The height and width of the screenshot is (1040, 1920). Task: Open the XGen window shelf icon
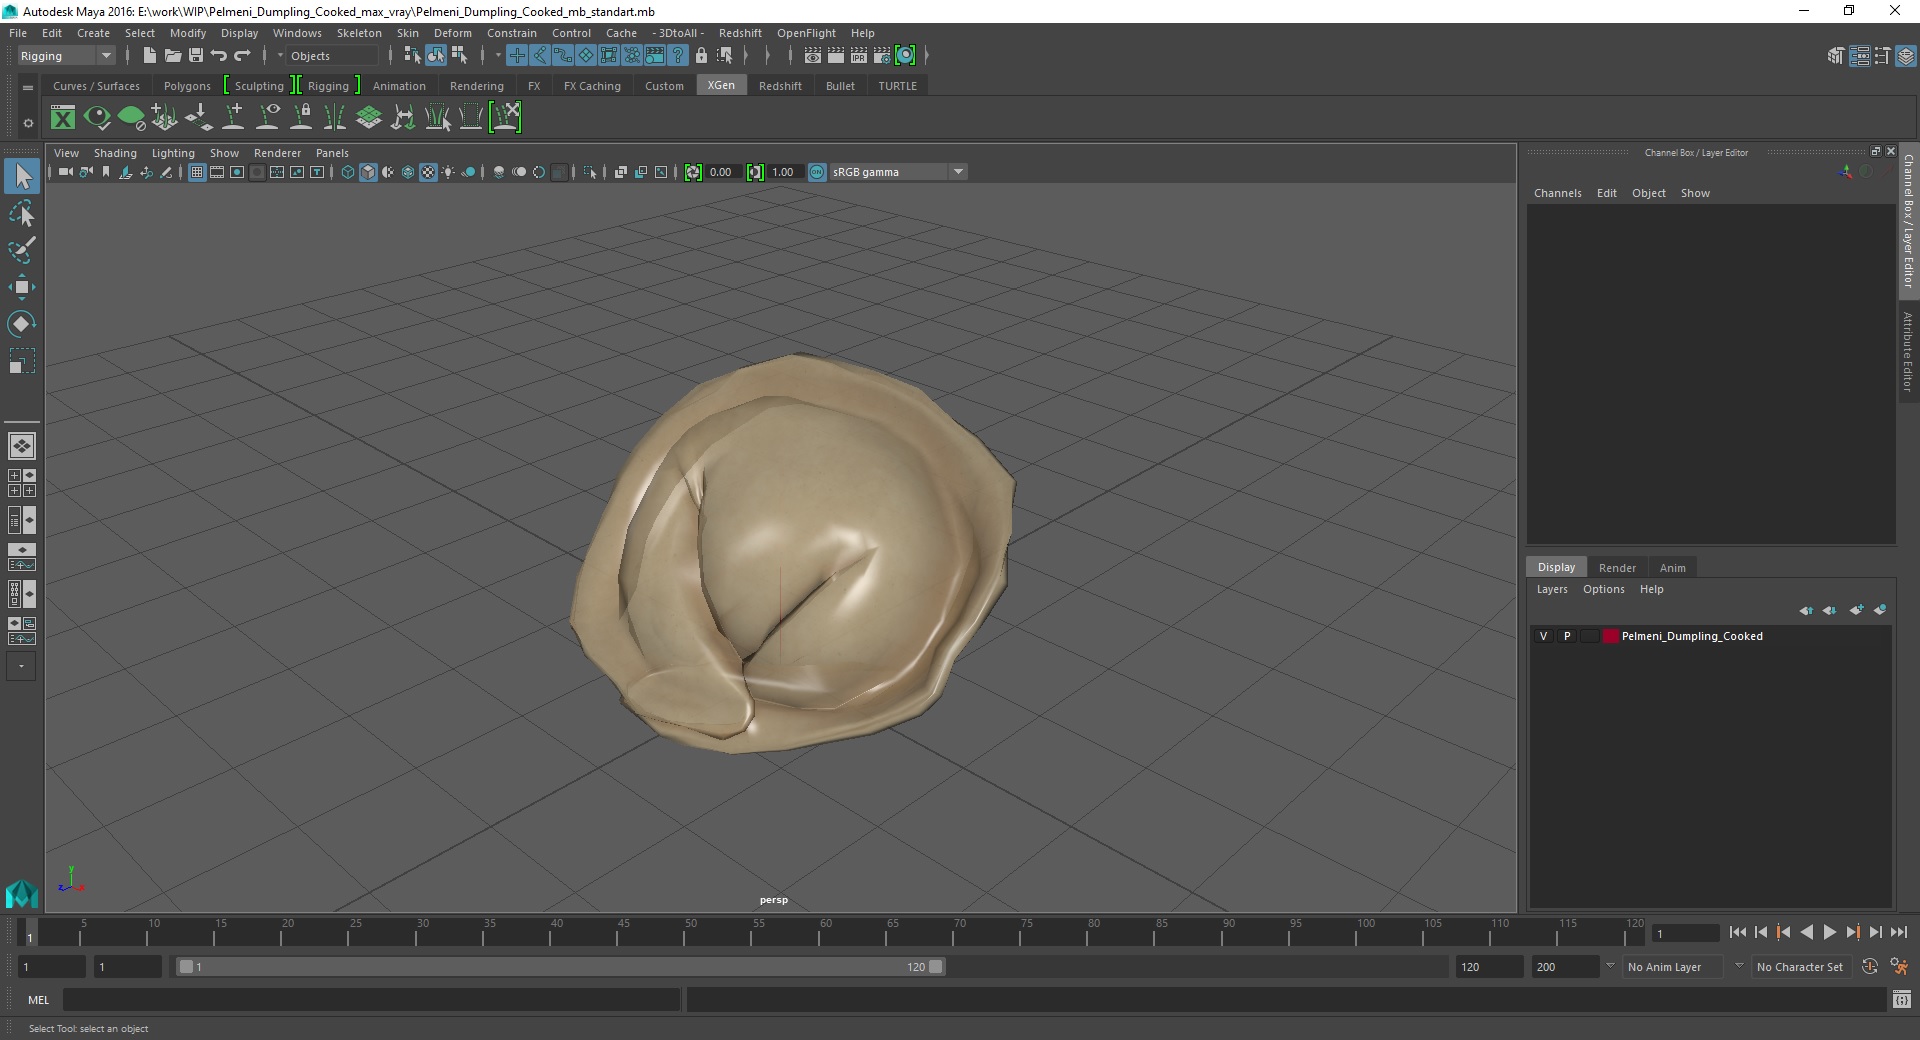pos(63,118)
